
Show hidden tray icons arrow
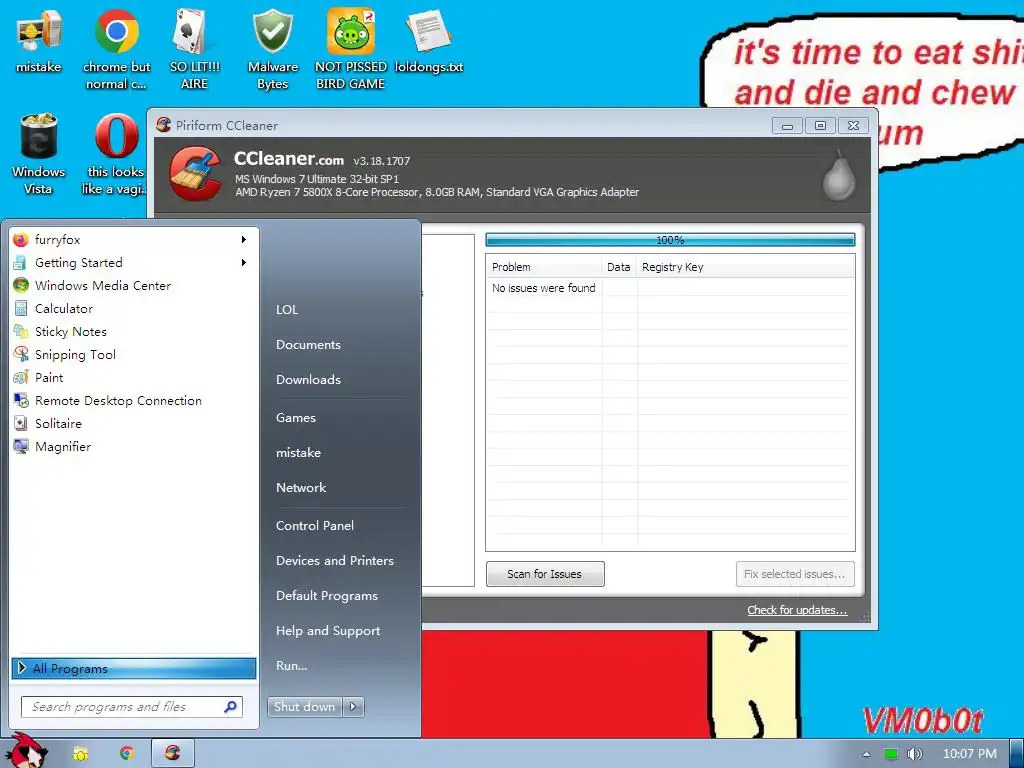(867, 754)
